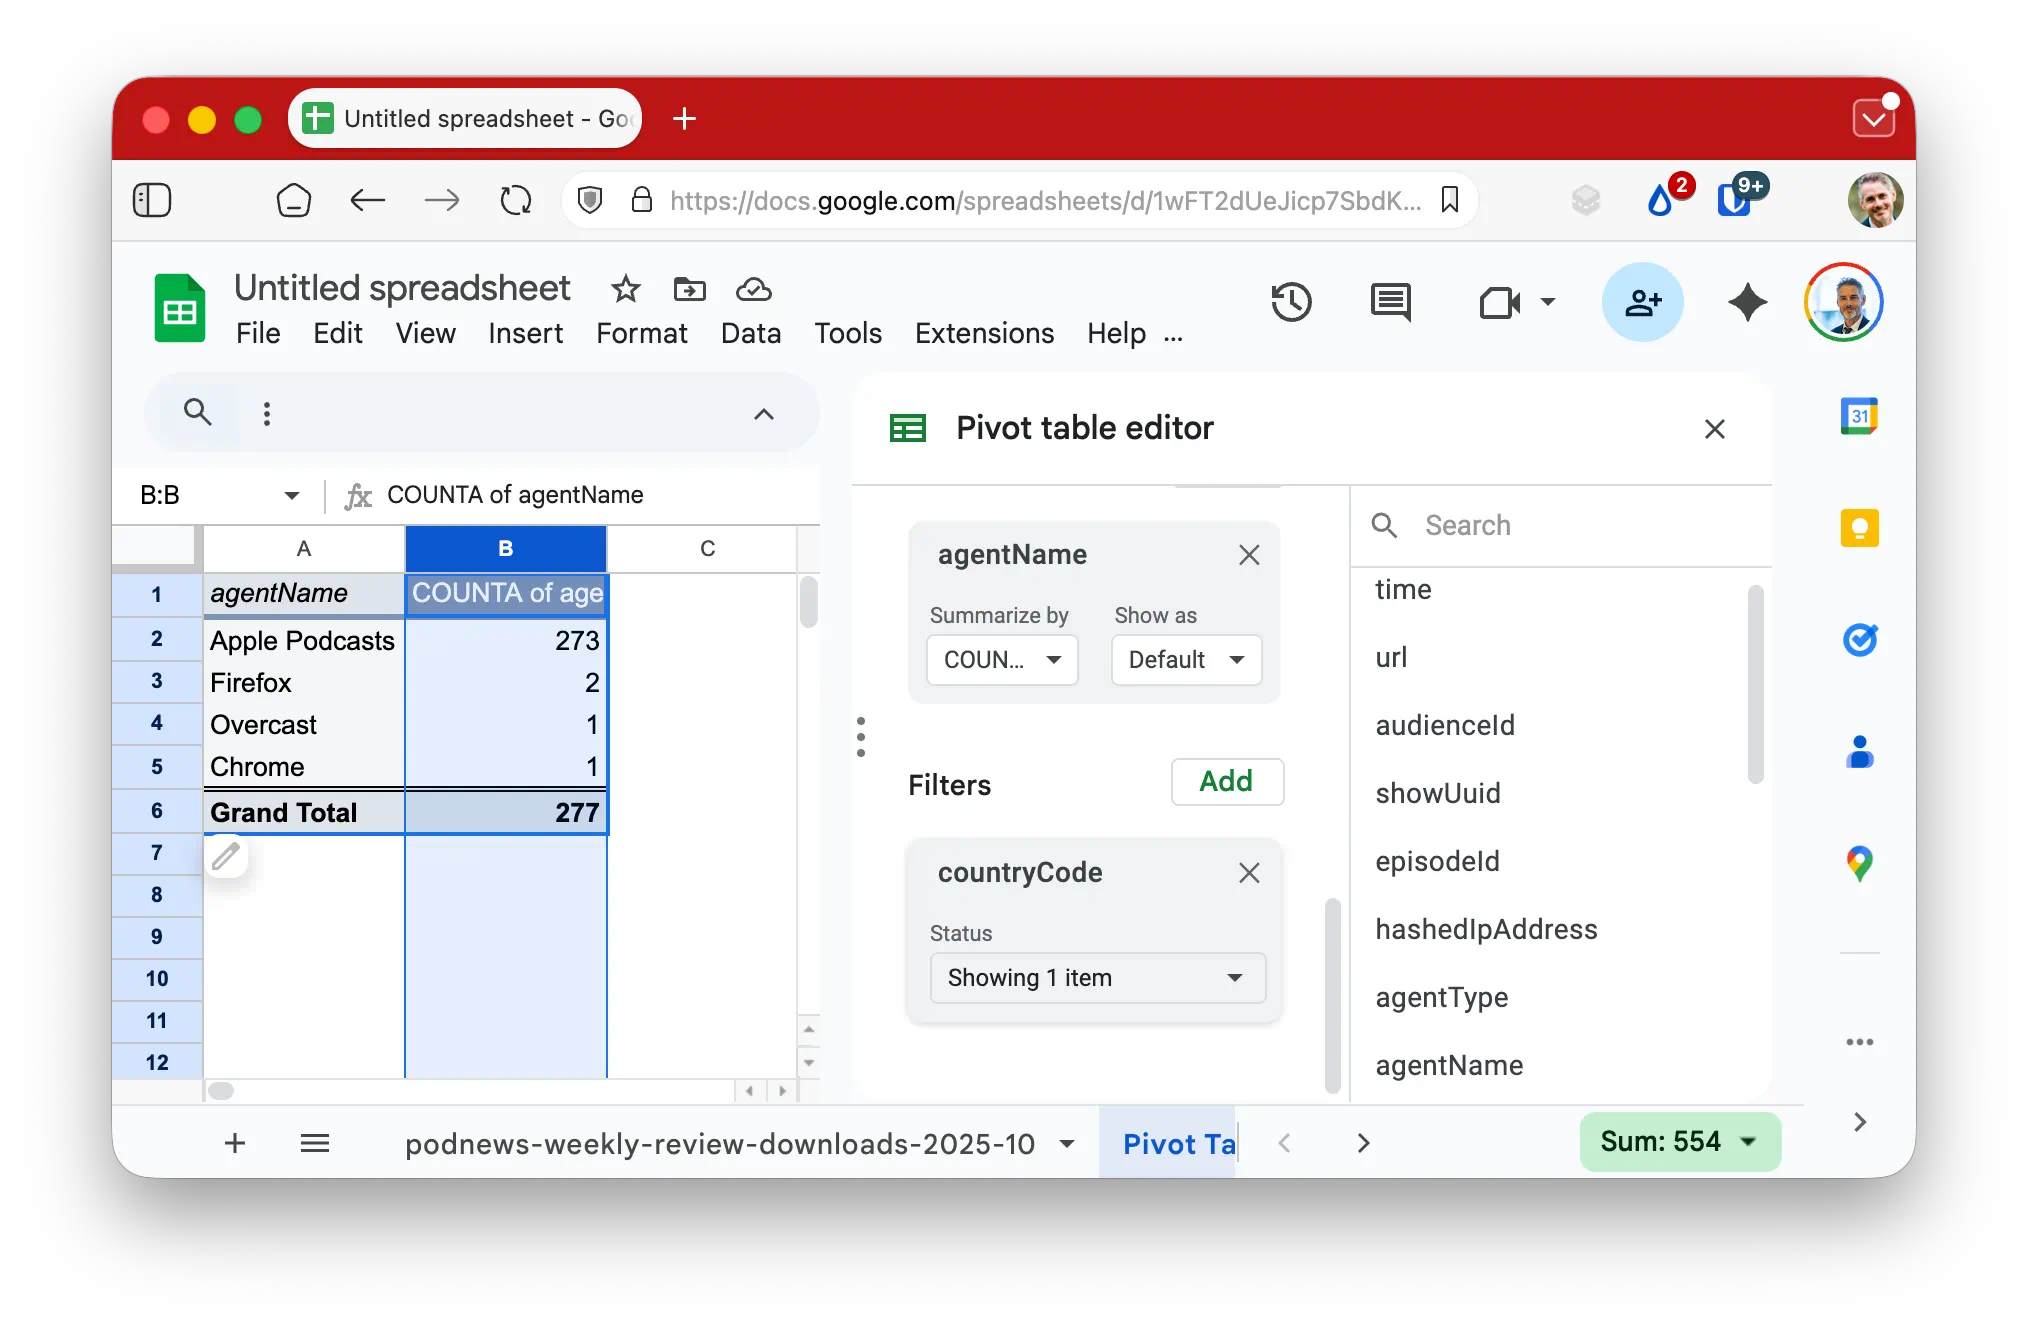Click the hashedIpAddress field in list
Viewport: 2028px width, 1326px height.
(x=1486, y=929)
